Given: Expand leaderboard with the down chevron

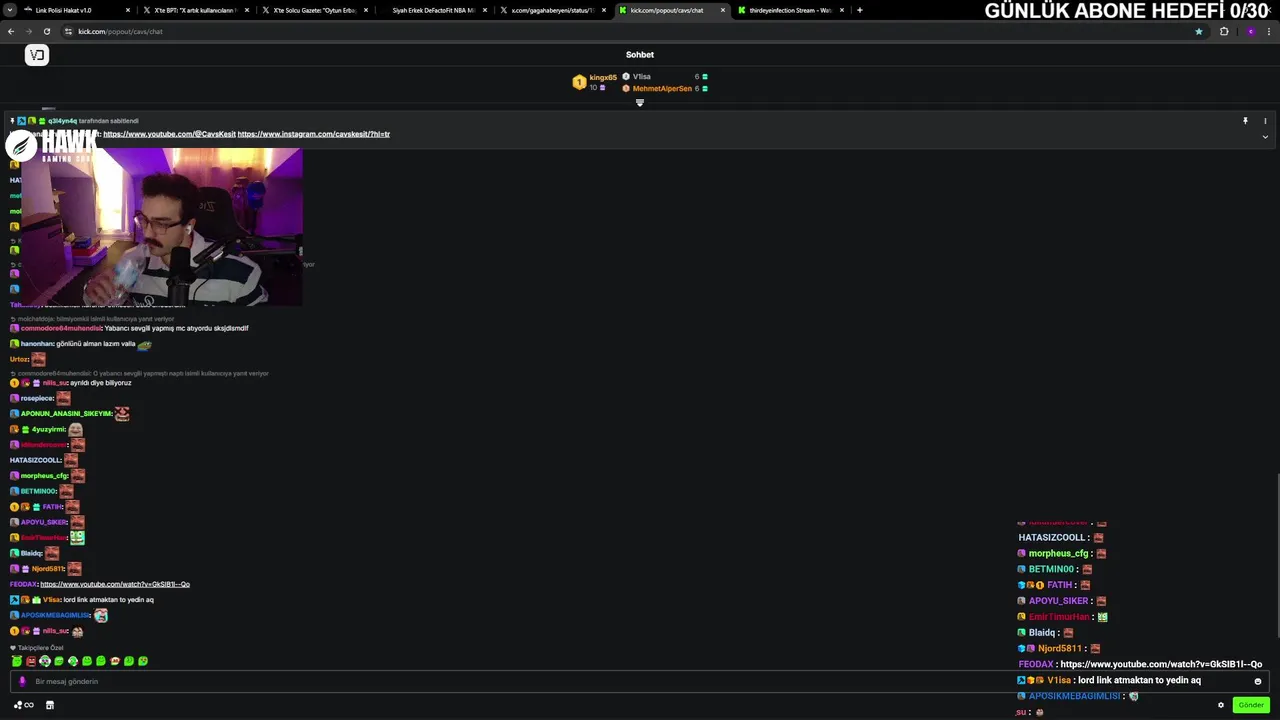Looking at the screenshot, I should [640, 102].
